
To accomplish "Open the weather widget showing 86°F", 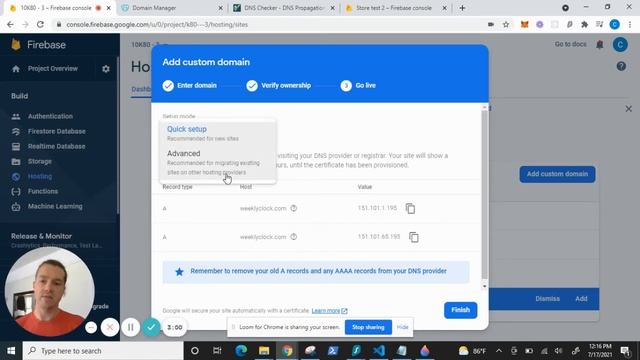I will click(x=472, y=351).
